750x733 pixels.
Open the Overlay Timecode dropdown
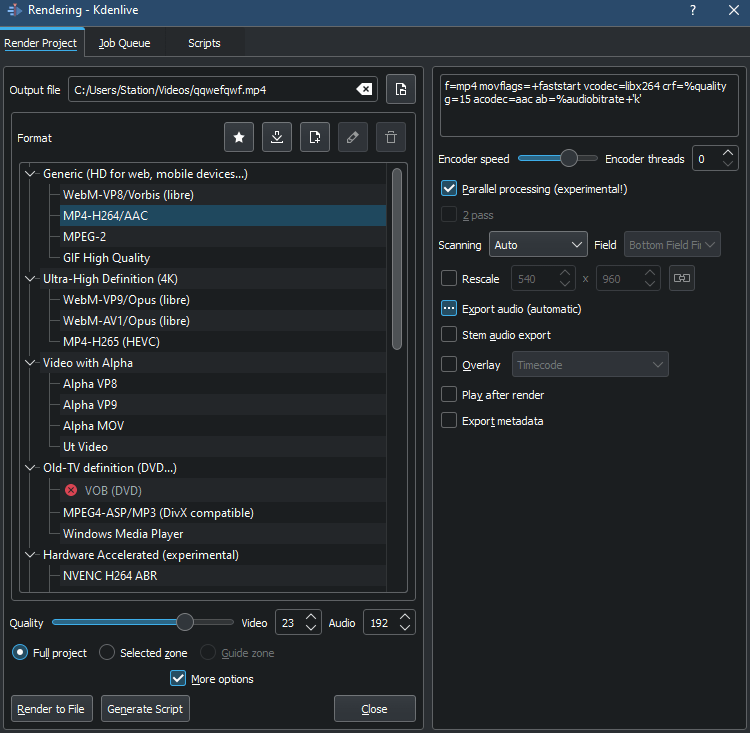[590, 365]
